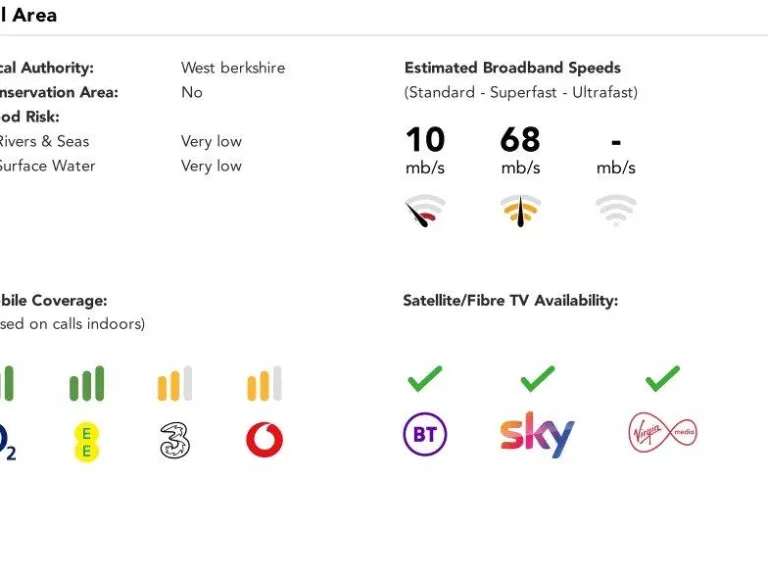Screen dimensions: 768x576
Task: Click the Virgin Media logo
Action: 662,433
